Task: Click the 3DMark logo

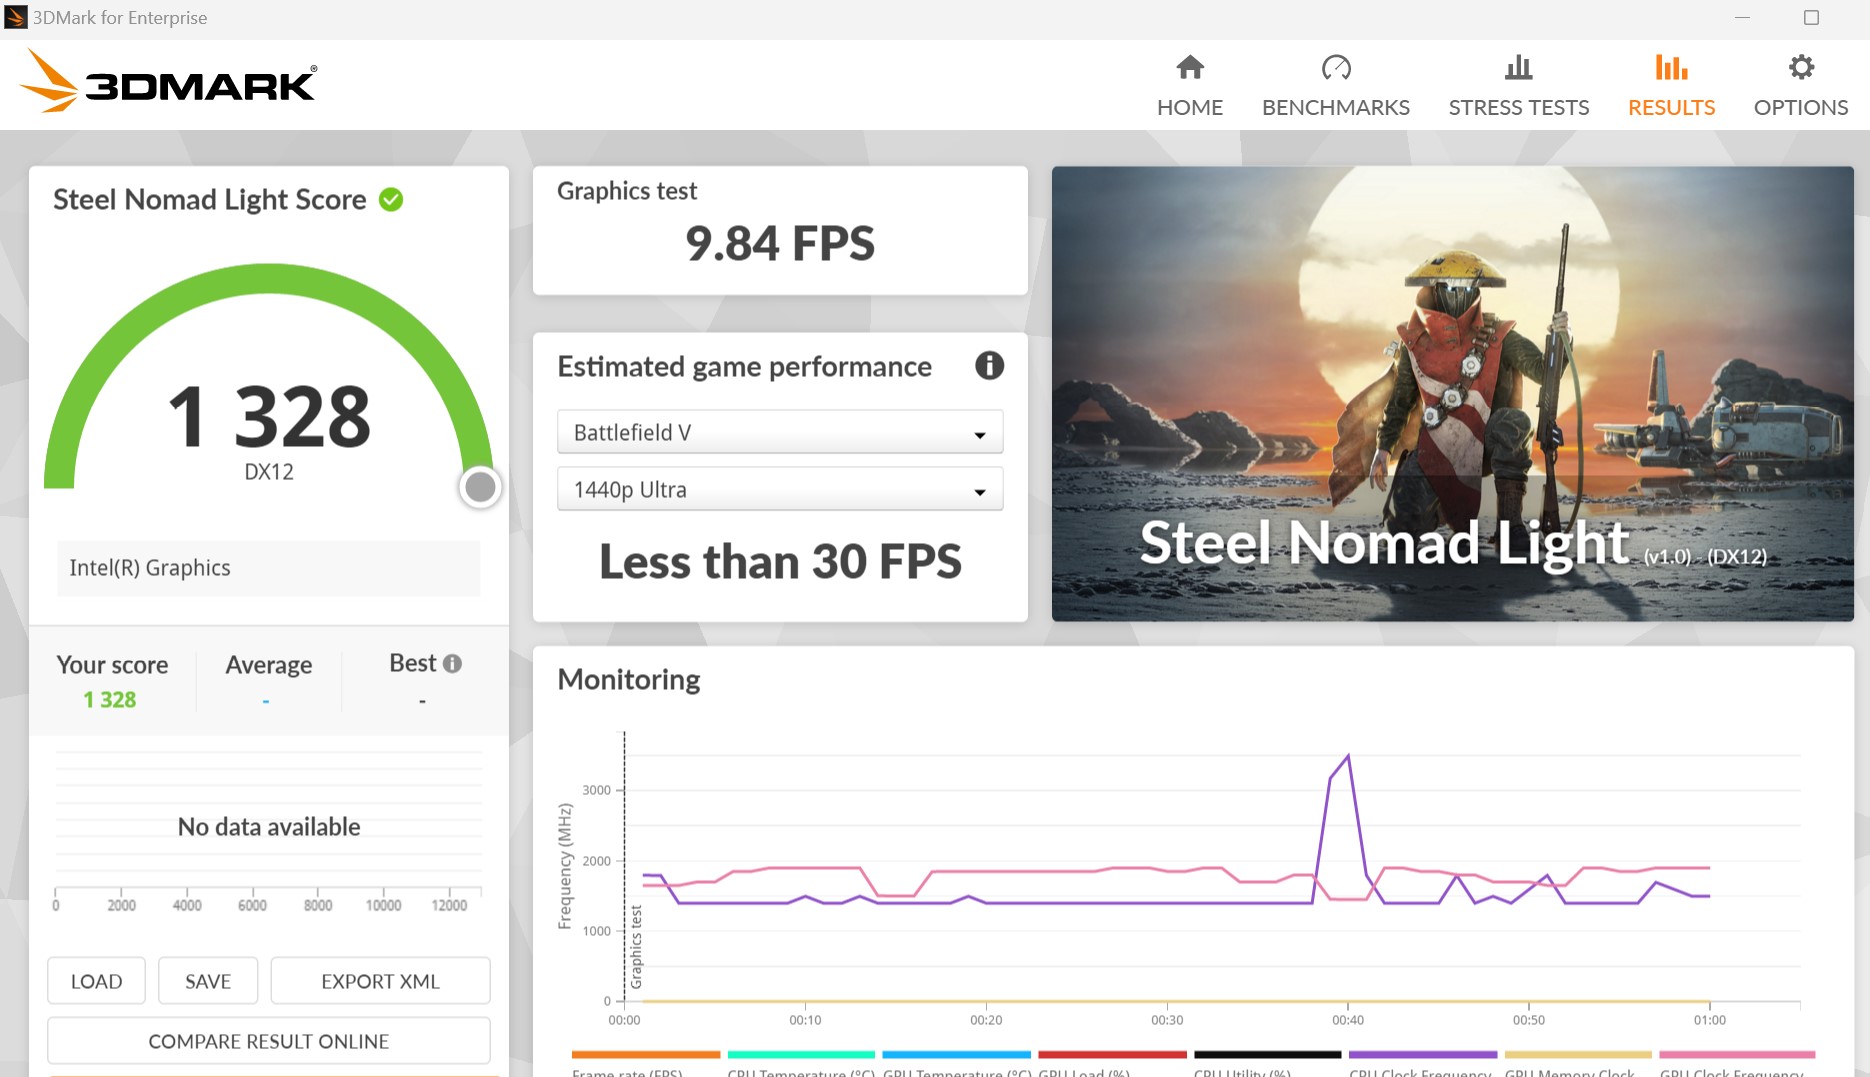Action: click(x=170, y=84)
